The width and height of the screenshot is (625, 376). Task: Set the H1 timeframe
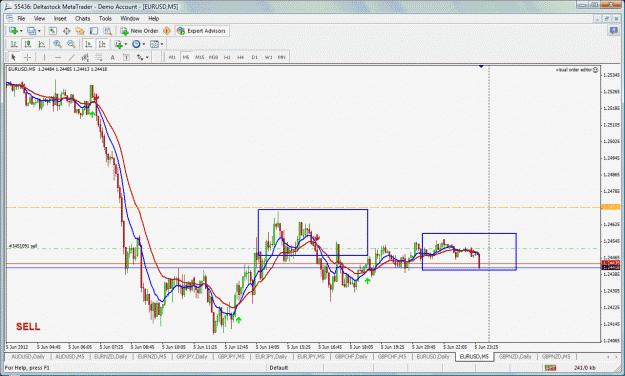(x=227, y=57)
